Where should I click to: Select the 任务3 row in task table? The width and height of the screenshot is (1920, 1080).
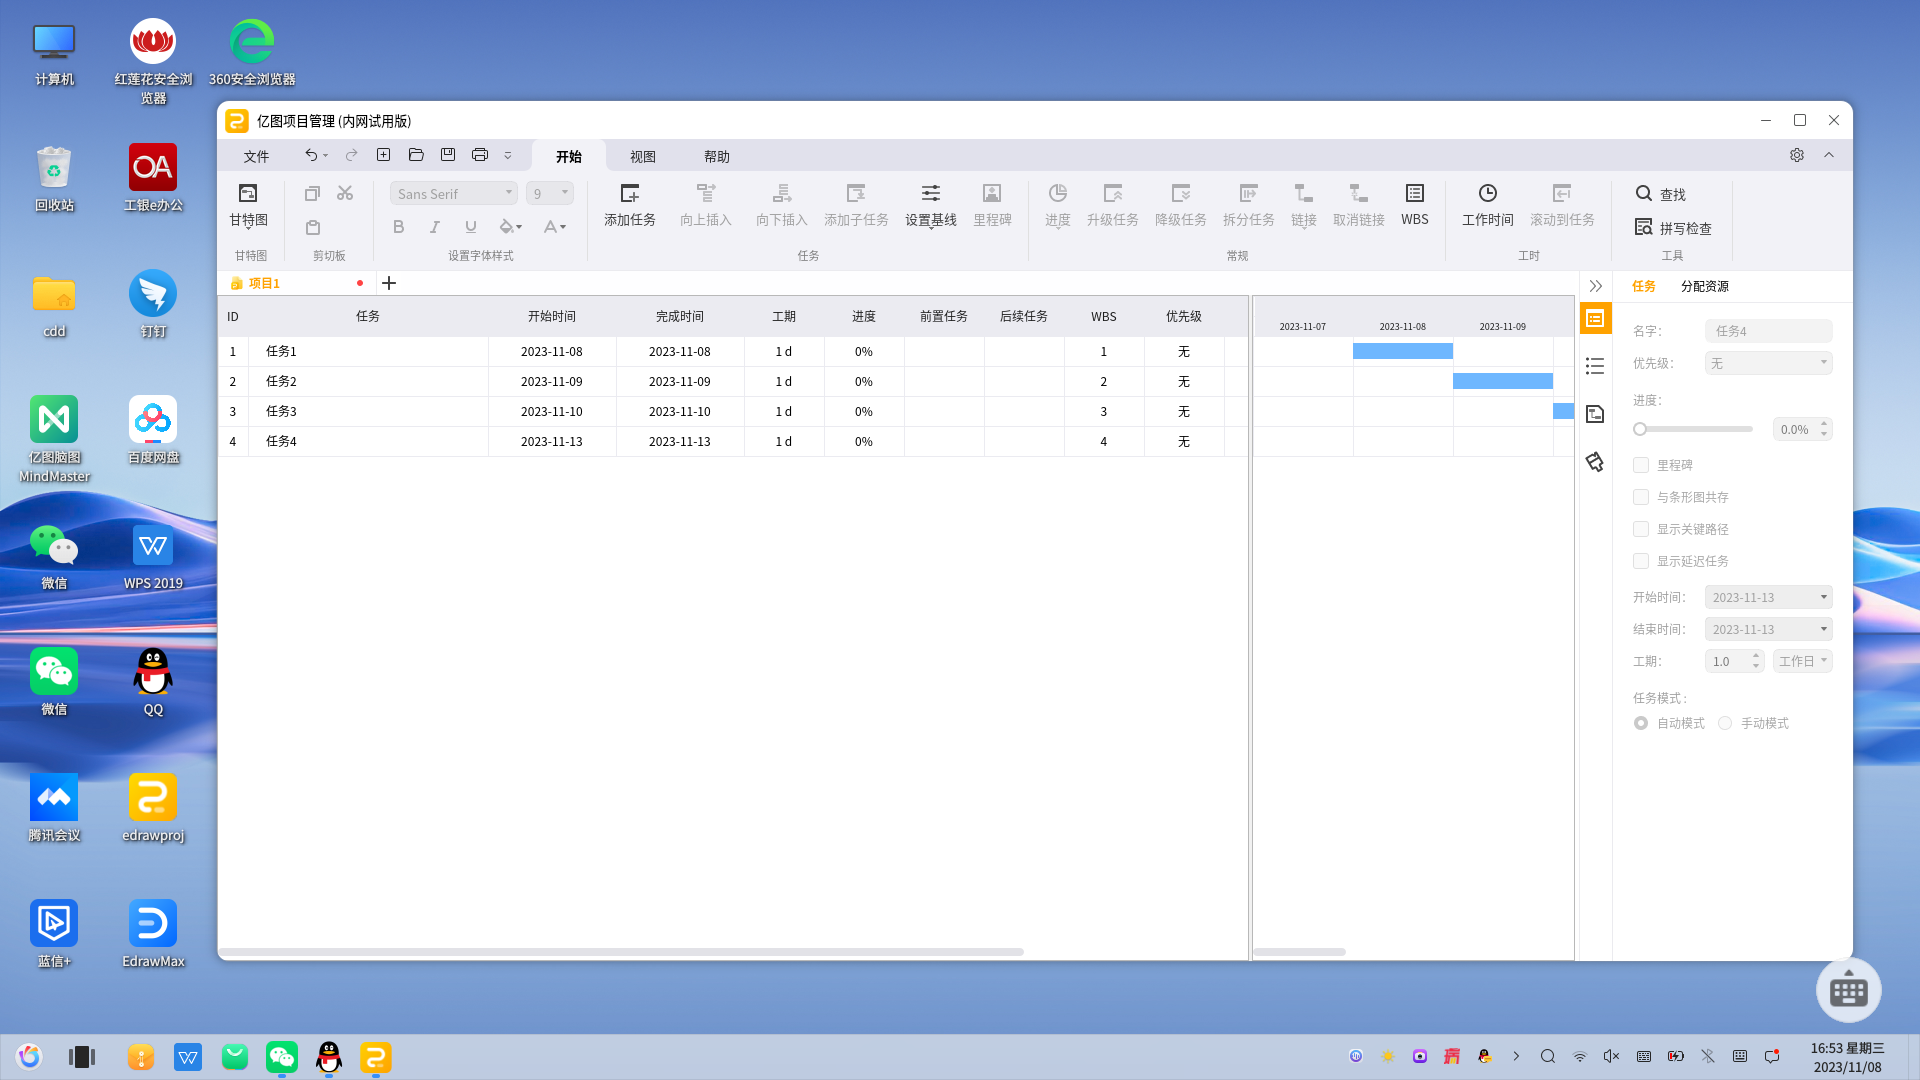click(368, 412)
